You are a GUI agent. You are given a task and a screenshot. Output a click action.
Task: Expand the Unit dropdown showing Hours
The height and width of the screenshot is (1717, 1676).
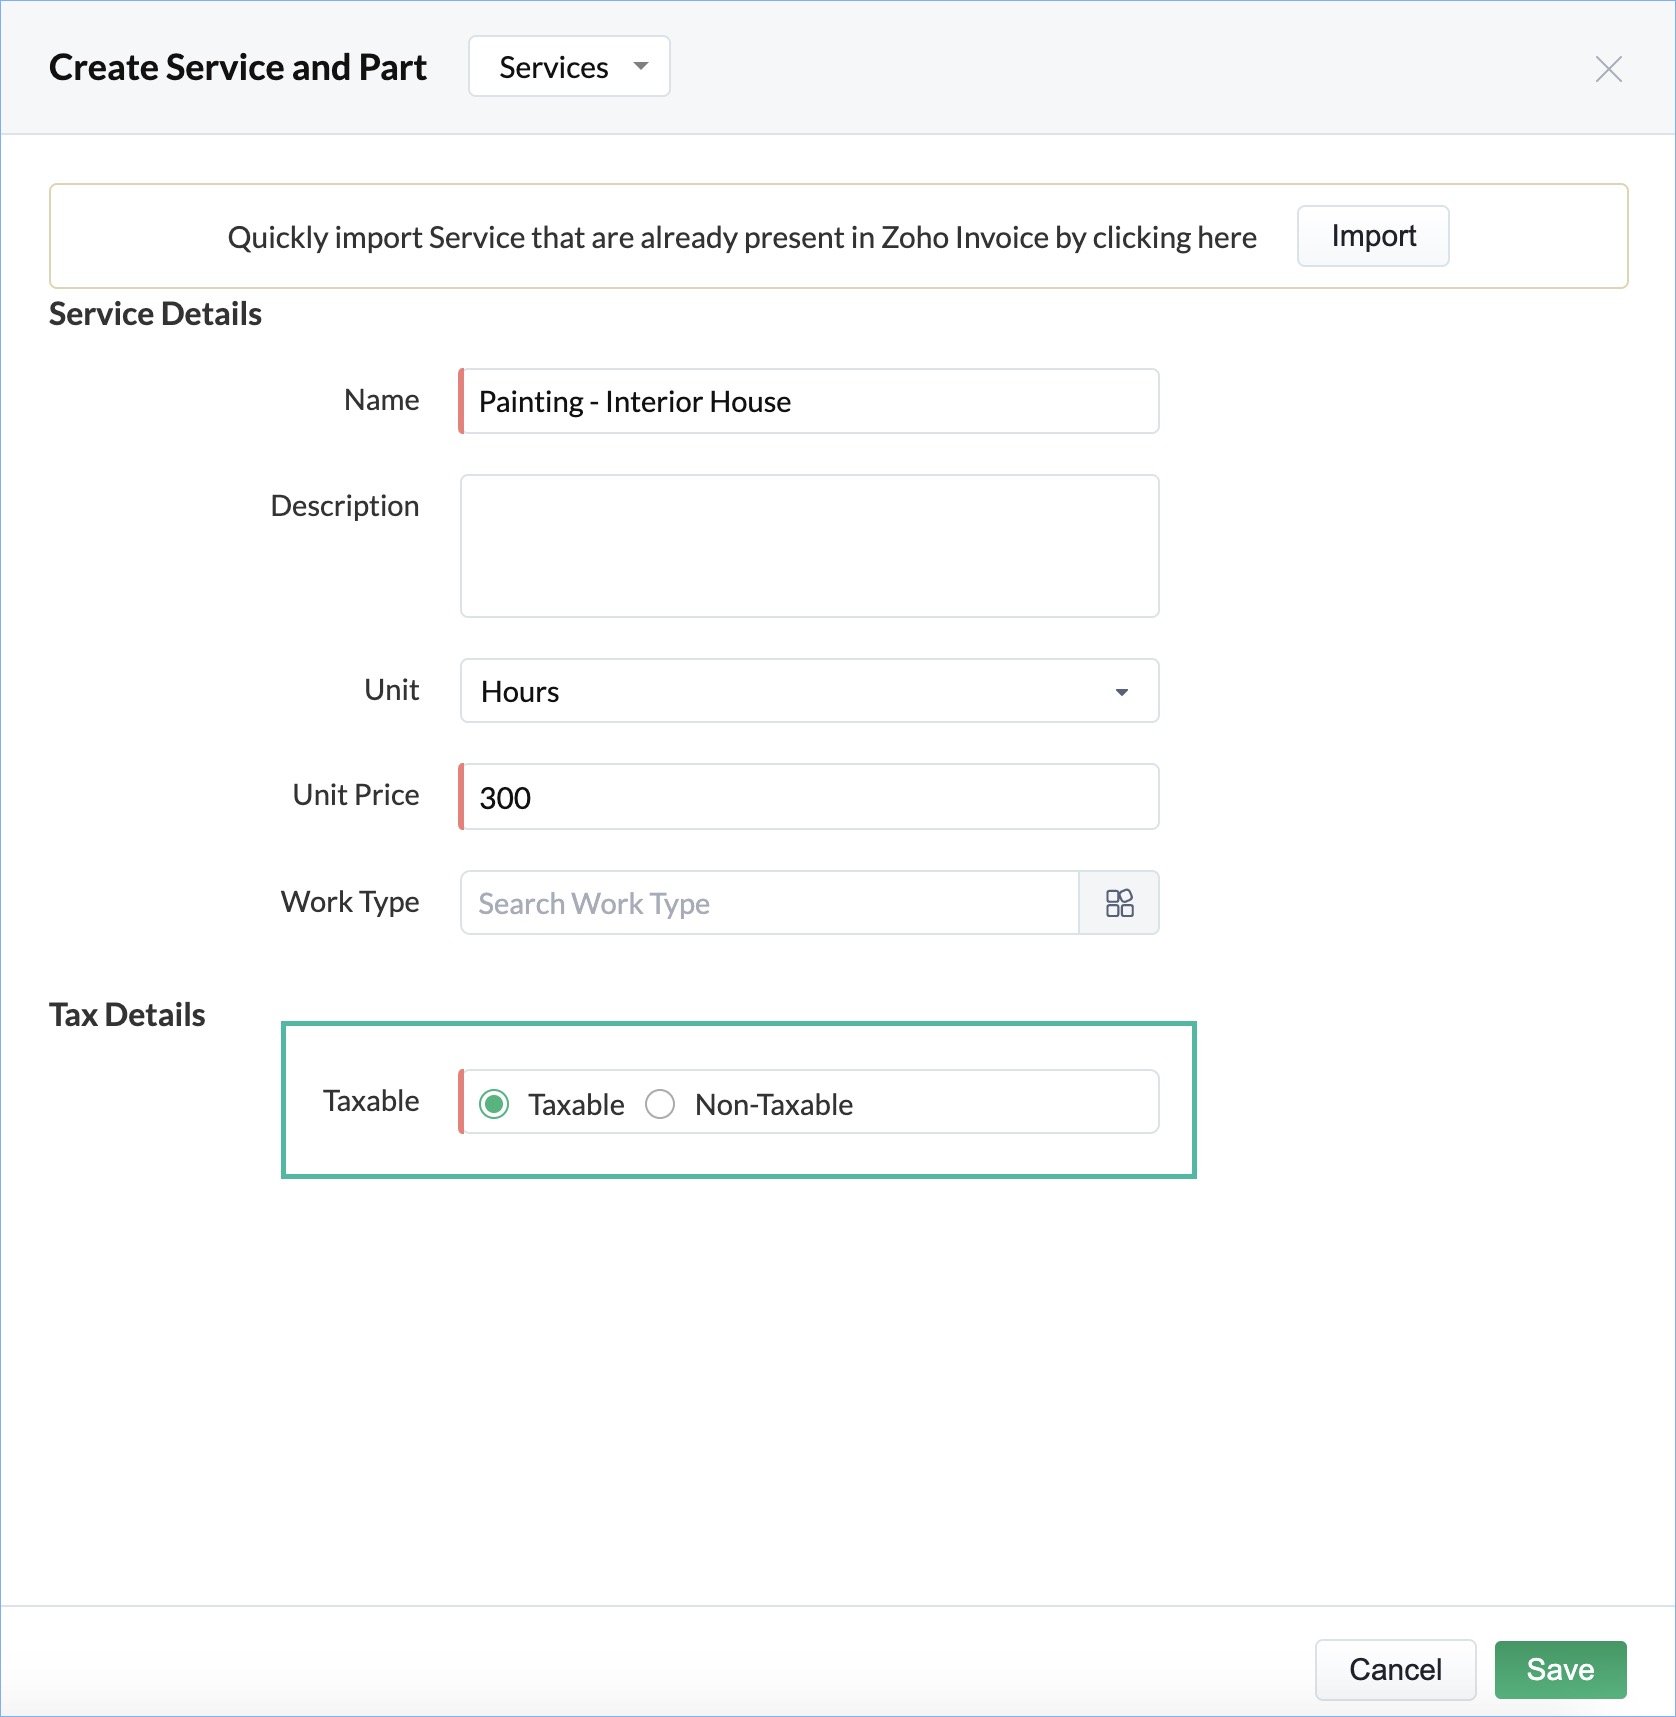pos(809,691)
